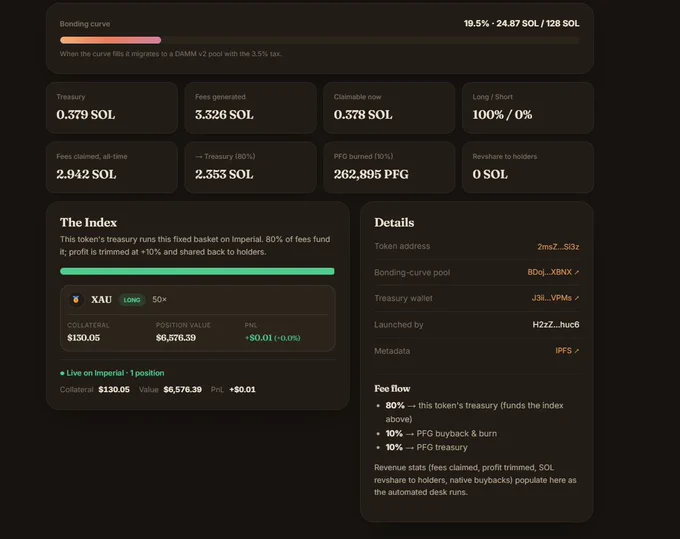Click the launcher address H2zZ...huc6
This screenshot has width=680, height=539.
pyautogui.click(x=556, y=325)
